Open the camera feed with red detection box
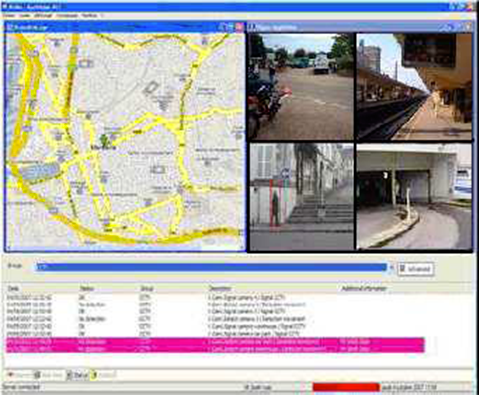The height and width of the screenshot is (395, 479). coord(301,197)
